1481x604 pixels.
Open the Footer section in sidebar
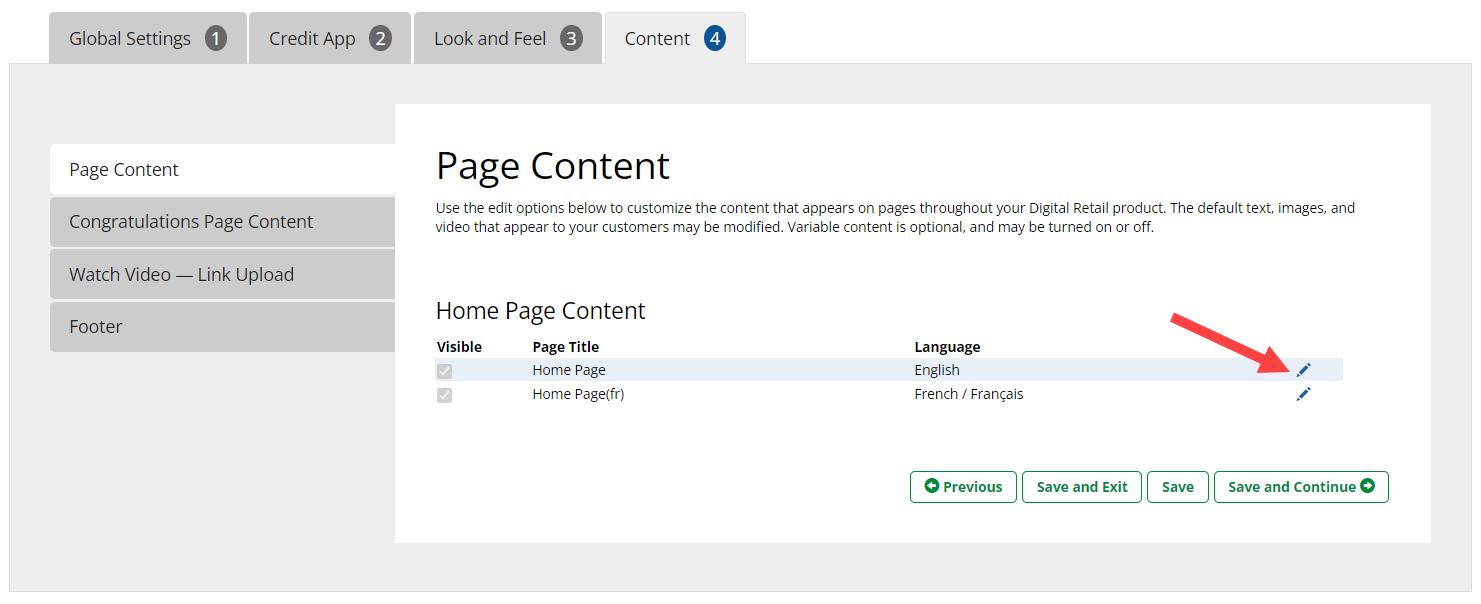point(96,327)
